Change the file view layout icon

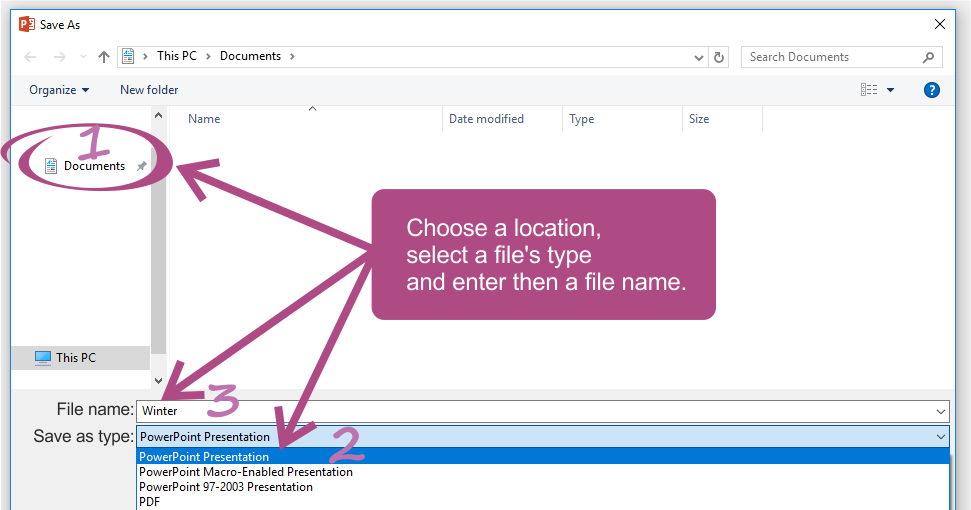coord(869,90)
